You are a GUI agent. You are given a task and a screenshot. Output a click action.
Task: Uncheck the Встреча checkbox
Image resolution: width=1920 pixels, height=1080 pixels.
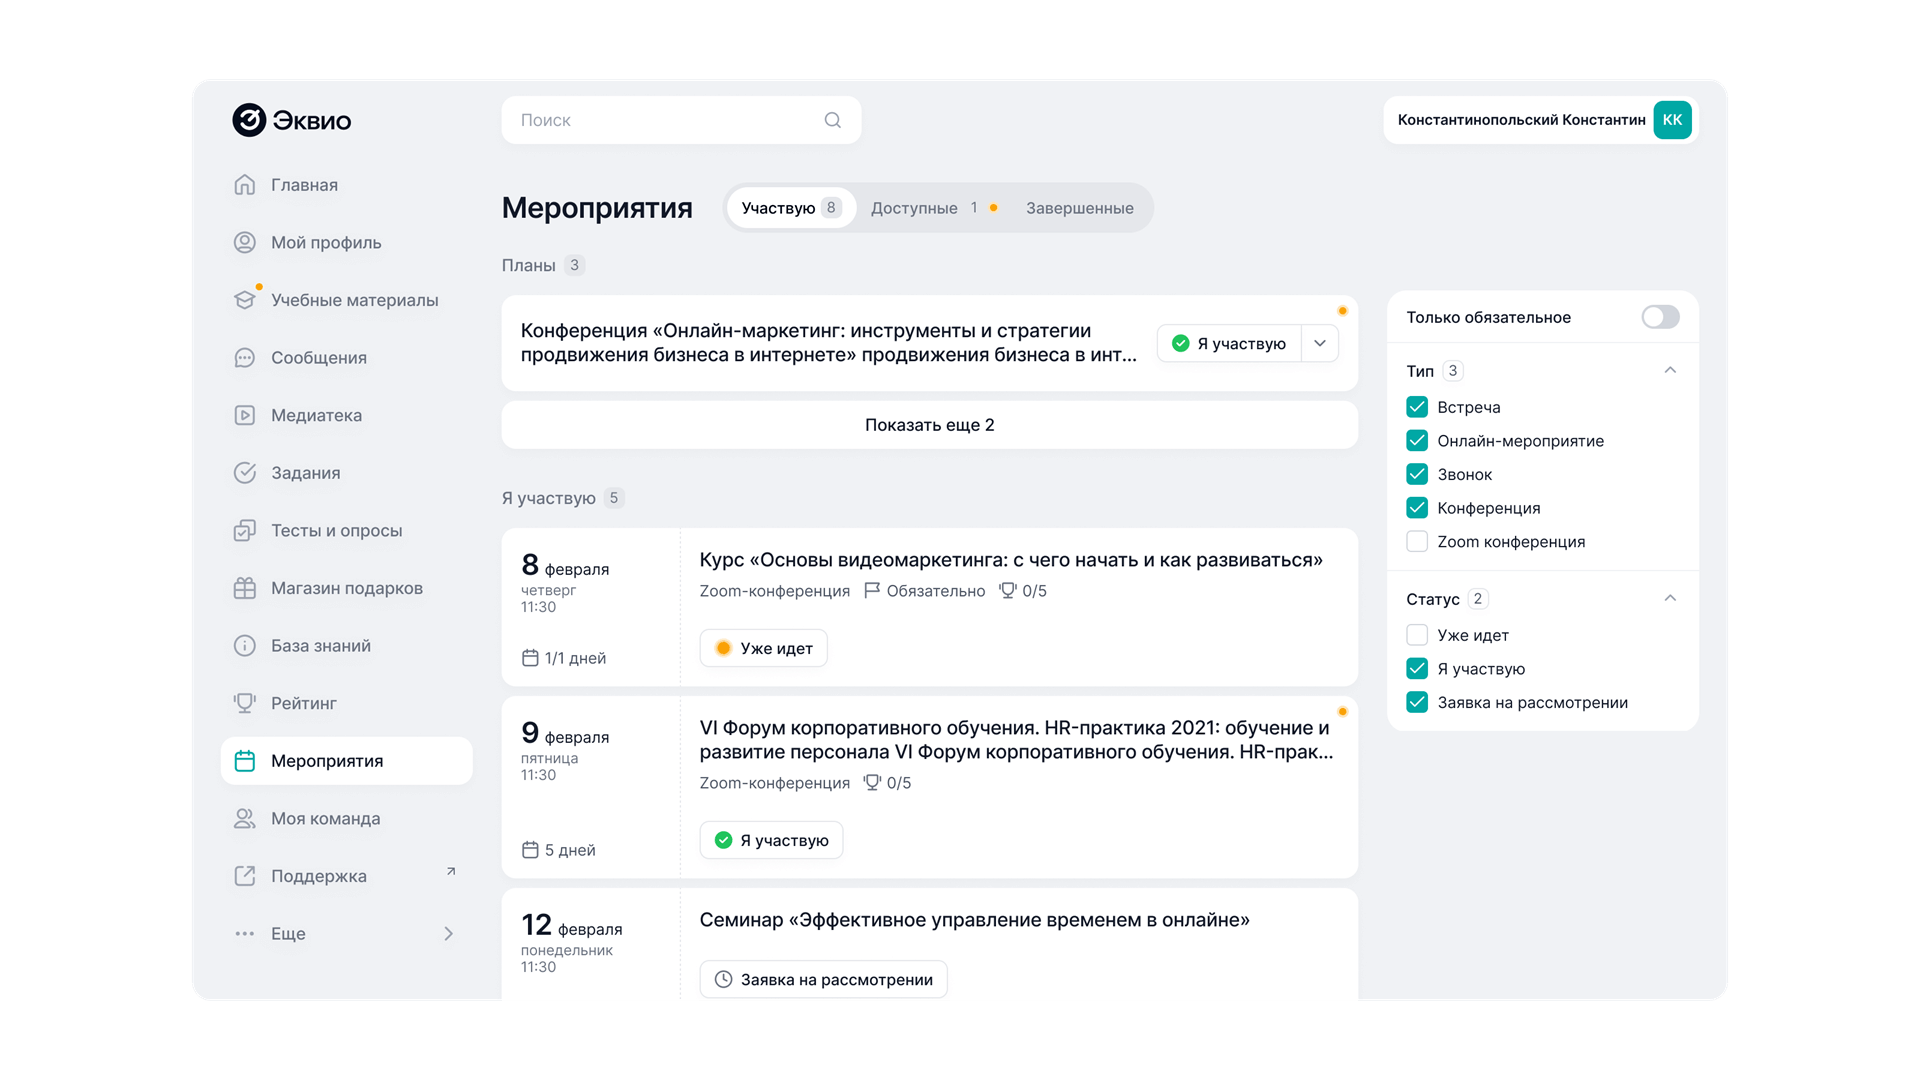1417,407
